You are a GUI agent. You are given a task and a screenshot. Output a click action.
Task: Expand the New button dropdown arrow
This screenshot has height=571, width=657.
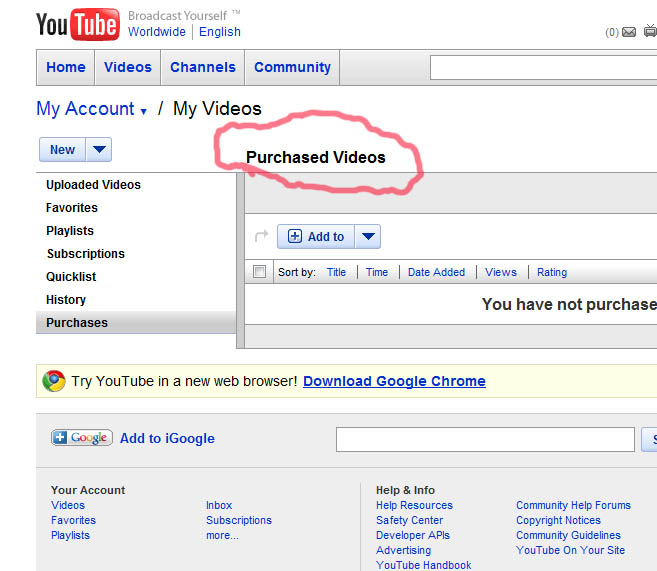pos(99,149)
